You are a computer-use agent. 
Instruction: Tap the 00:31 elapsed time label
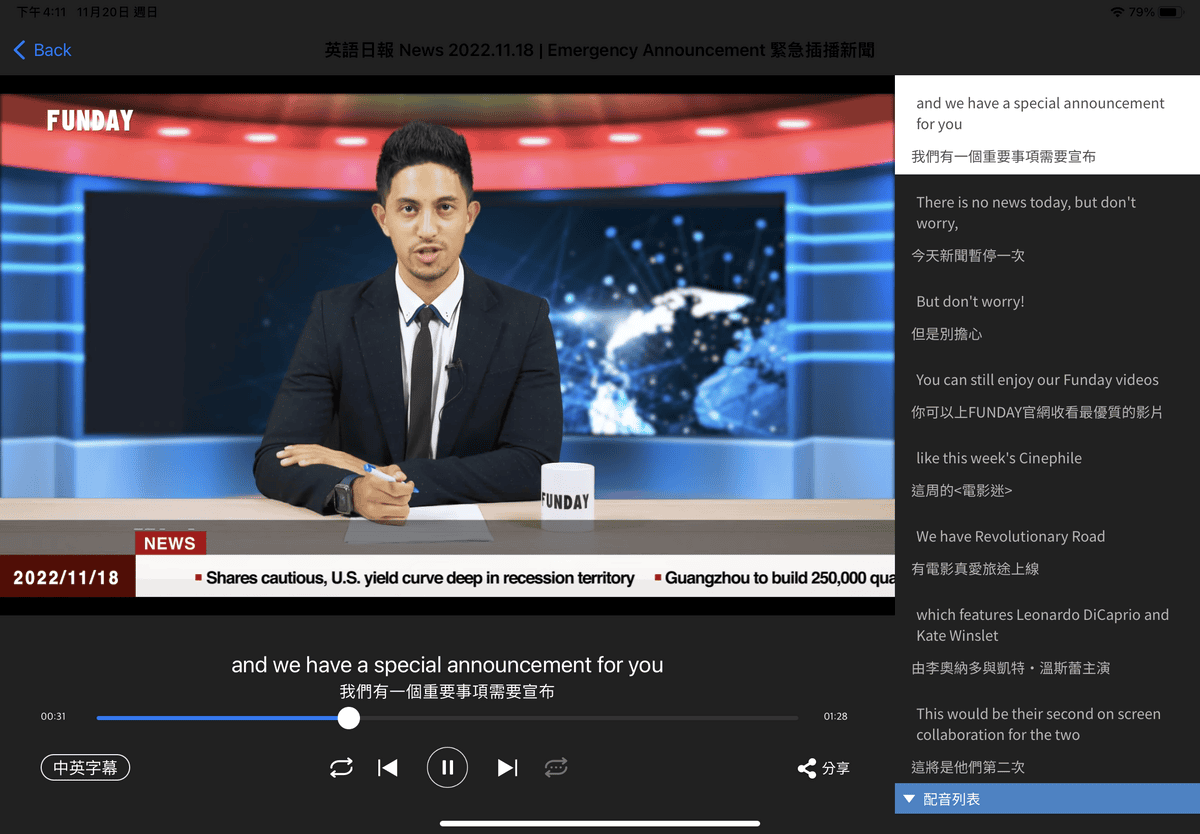[x=53, y=716]
